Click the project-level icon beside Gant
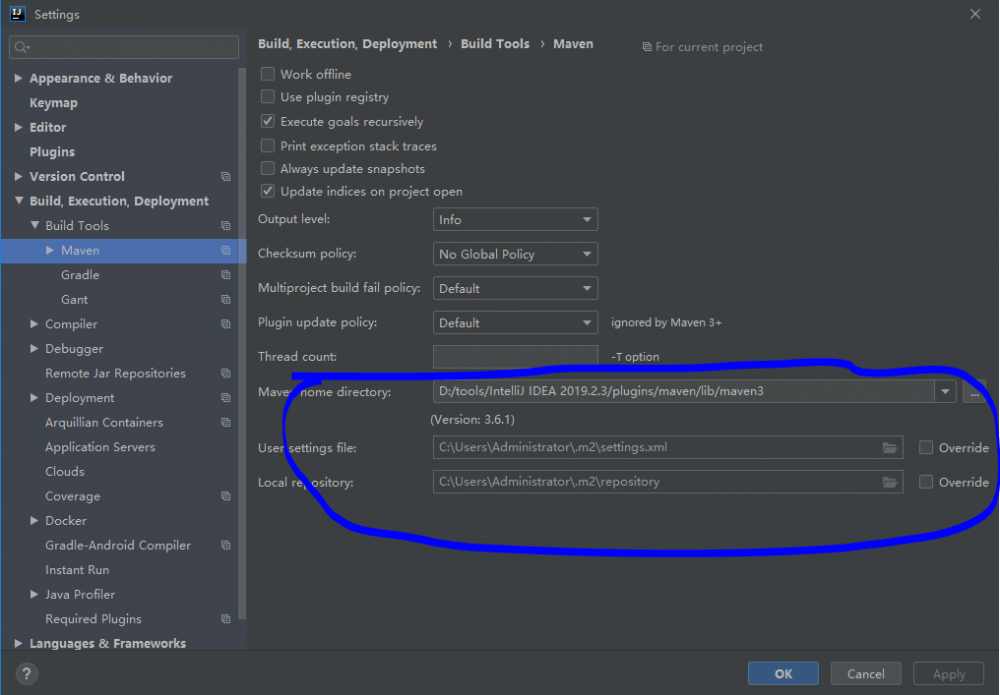This screenshot has width=1000, height=695. (226, 300)
